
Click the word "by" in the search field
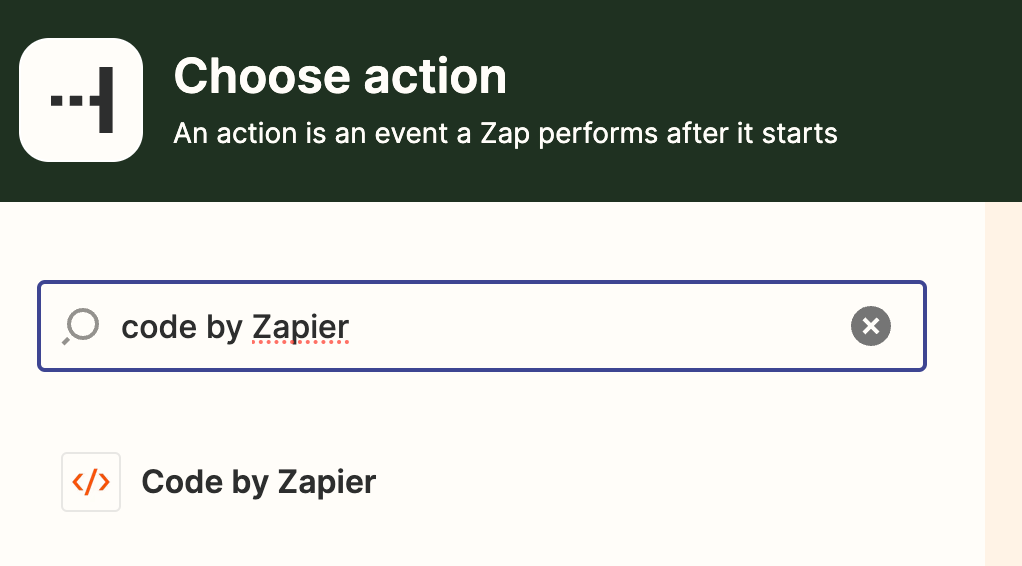click(x=225, y=327)
